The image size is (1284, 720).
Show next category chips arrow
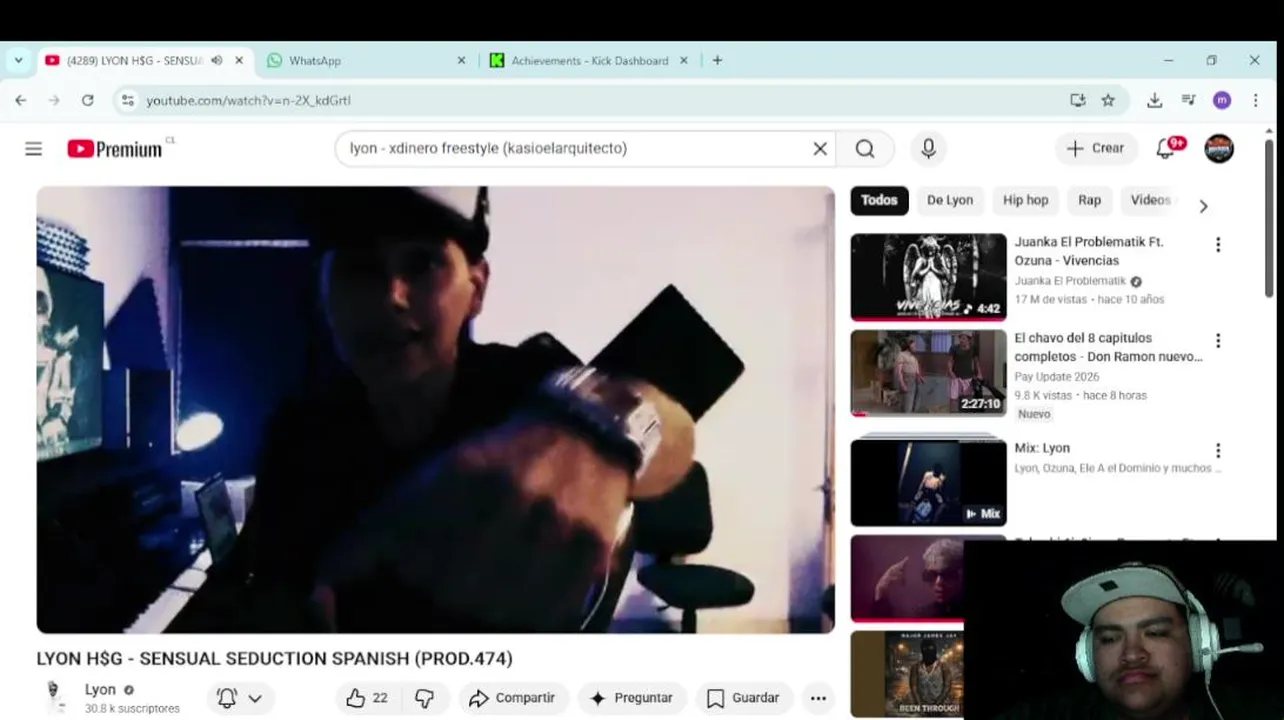[x=1203, y=206]
